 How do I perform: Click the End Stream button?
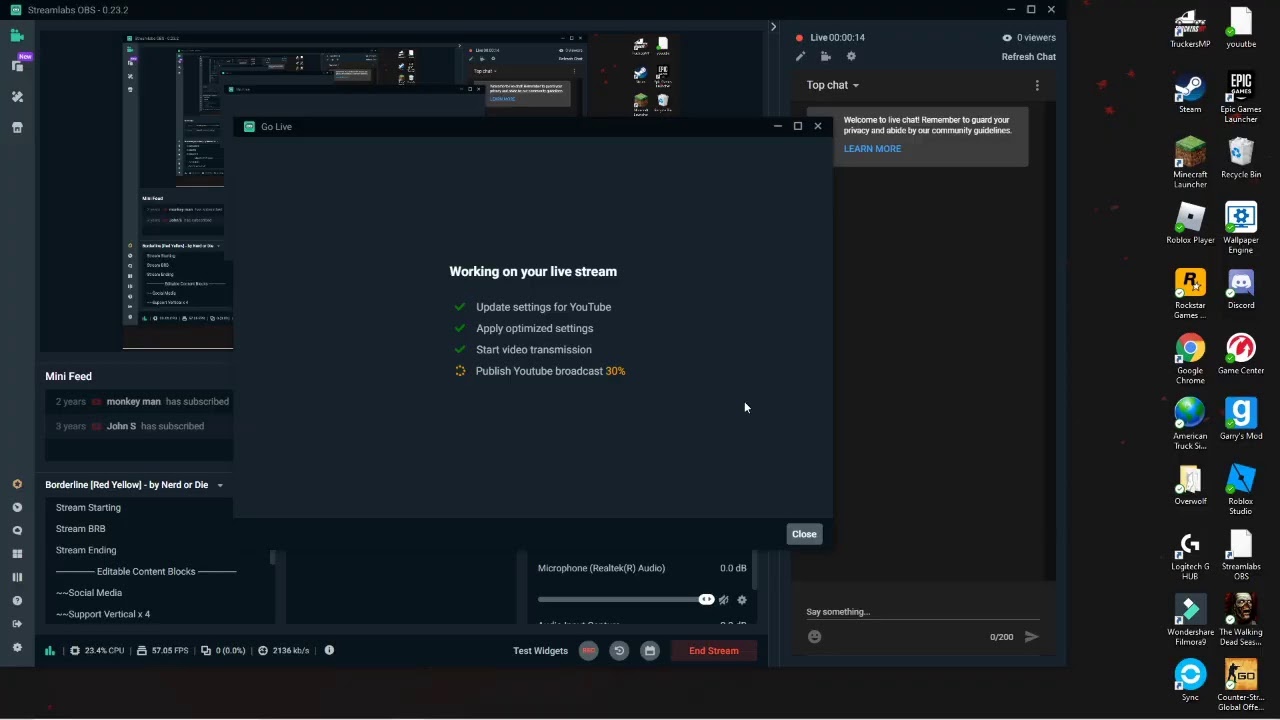tap(714, 651)
